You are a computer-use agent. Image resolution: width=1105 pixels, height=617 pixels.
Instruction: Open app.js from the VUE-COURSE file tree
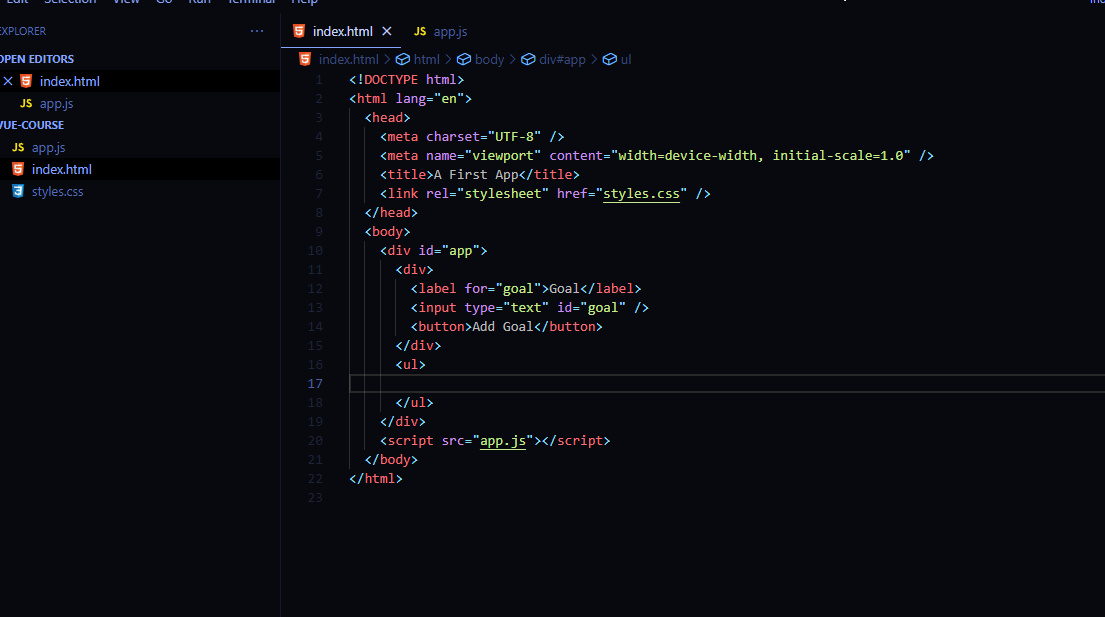tap(48, 147)
